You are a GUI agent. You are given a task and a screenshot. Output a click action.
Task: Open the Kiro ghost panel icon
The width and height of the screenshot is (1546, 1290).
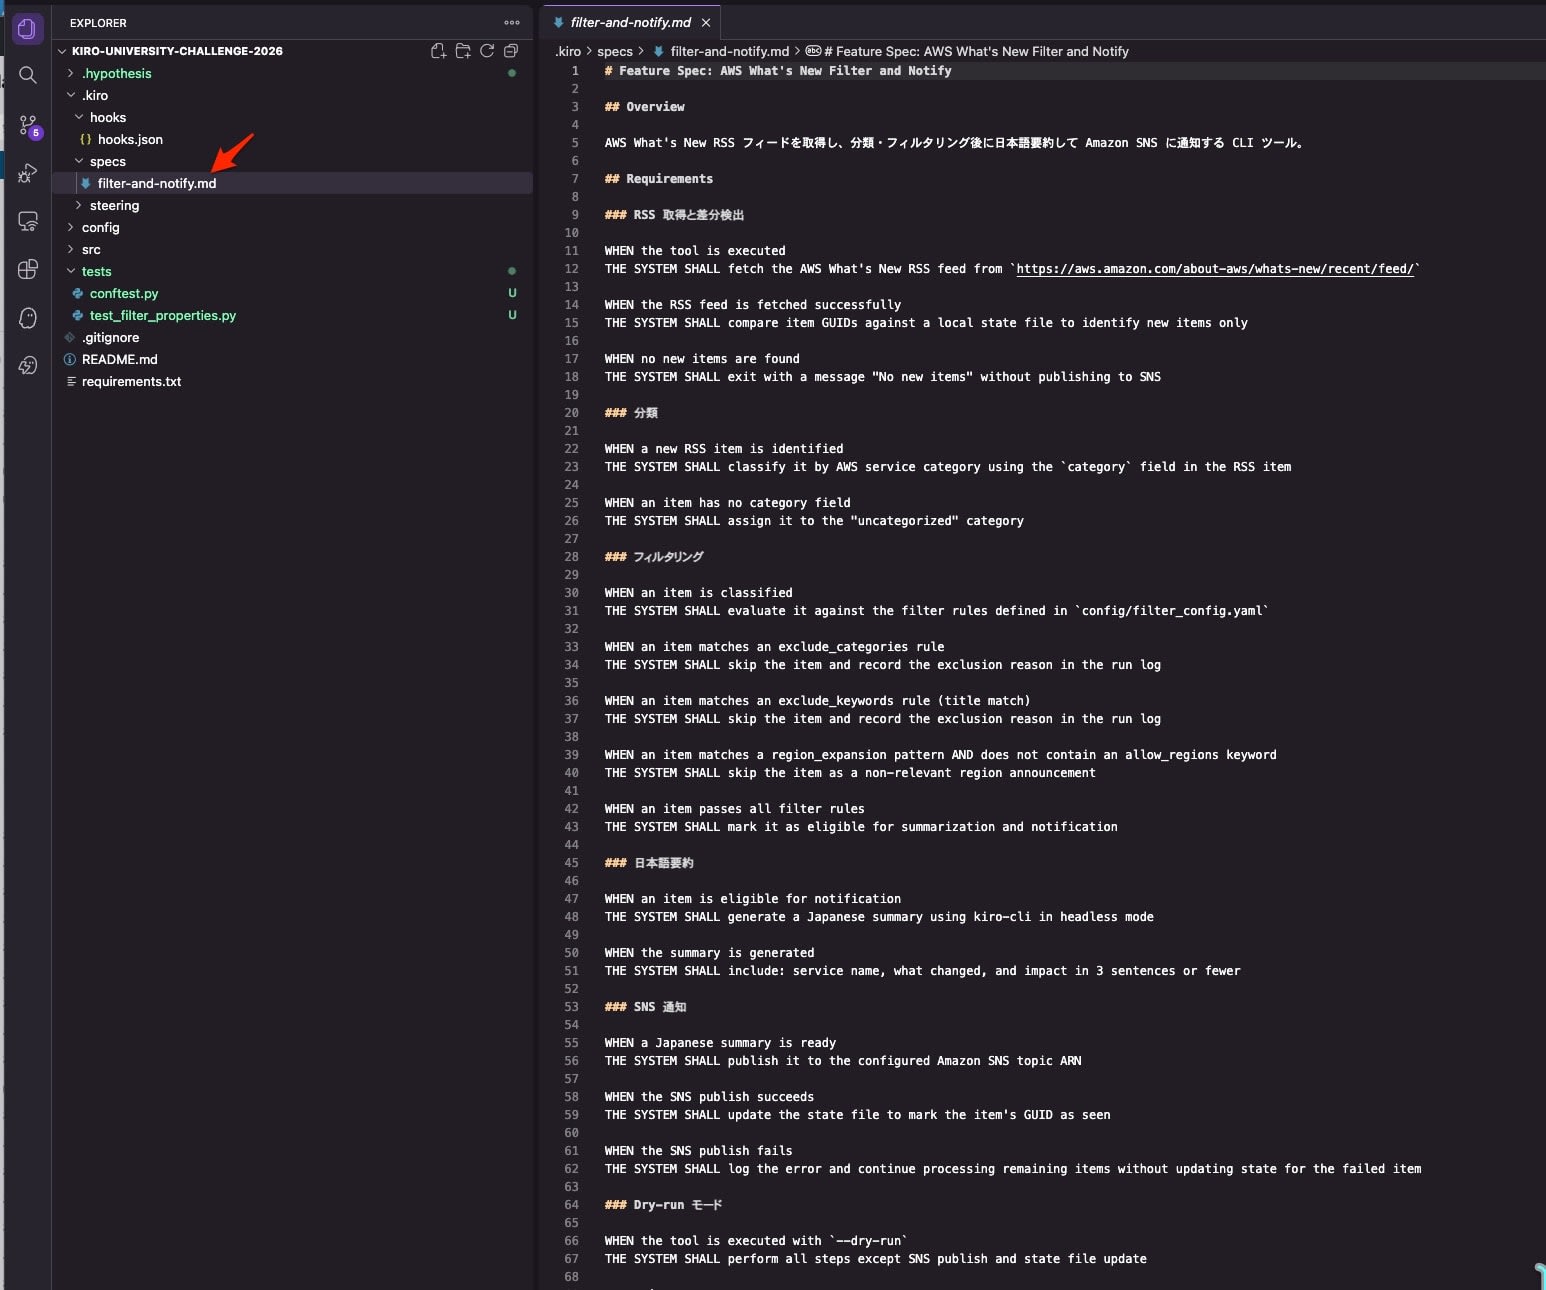tap(27, 317)
